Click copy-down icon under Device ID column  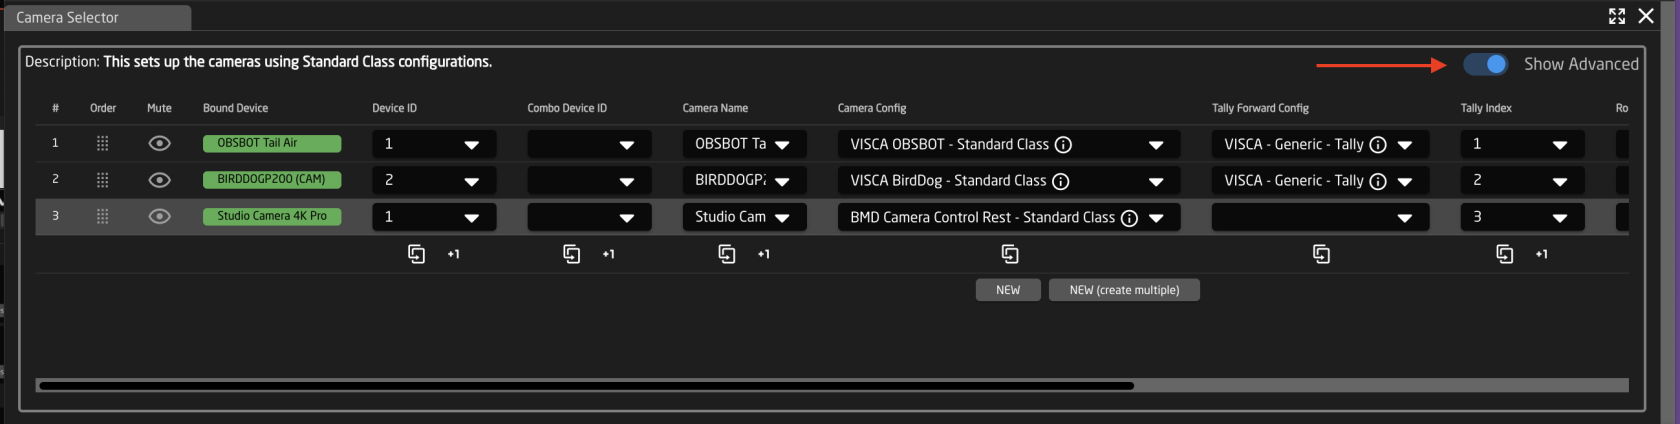pos(417,254)
